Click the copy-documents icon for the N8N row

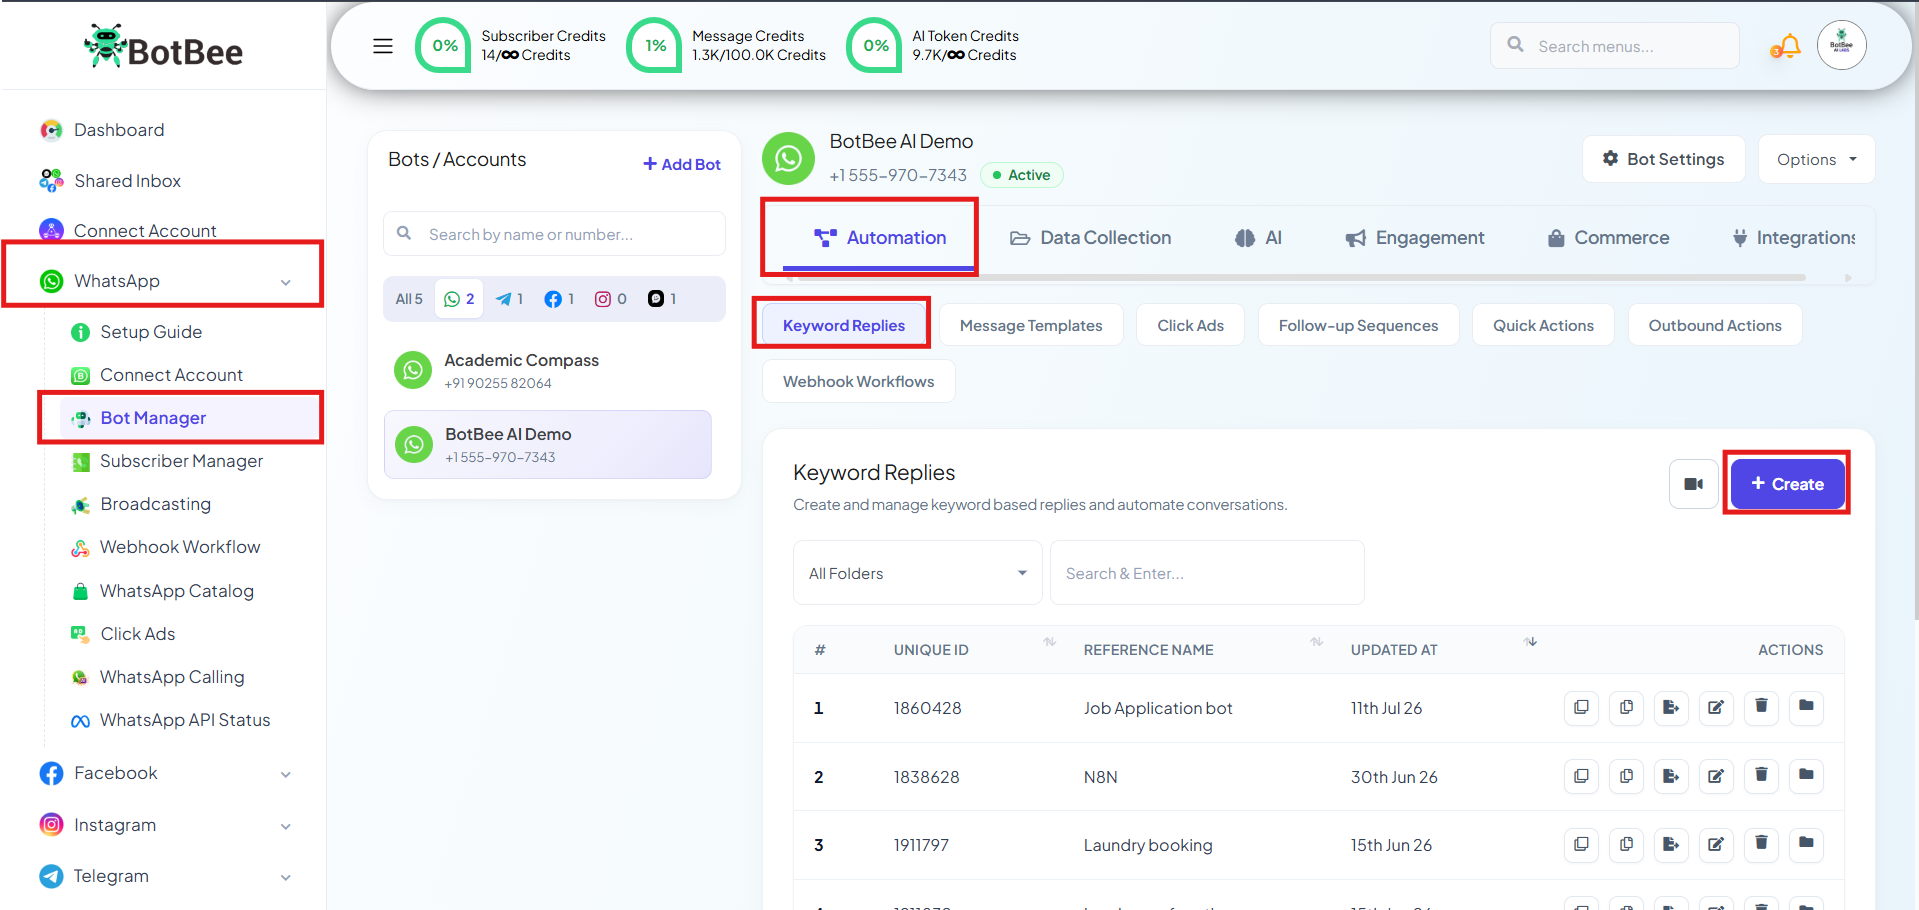[1626, 776]
